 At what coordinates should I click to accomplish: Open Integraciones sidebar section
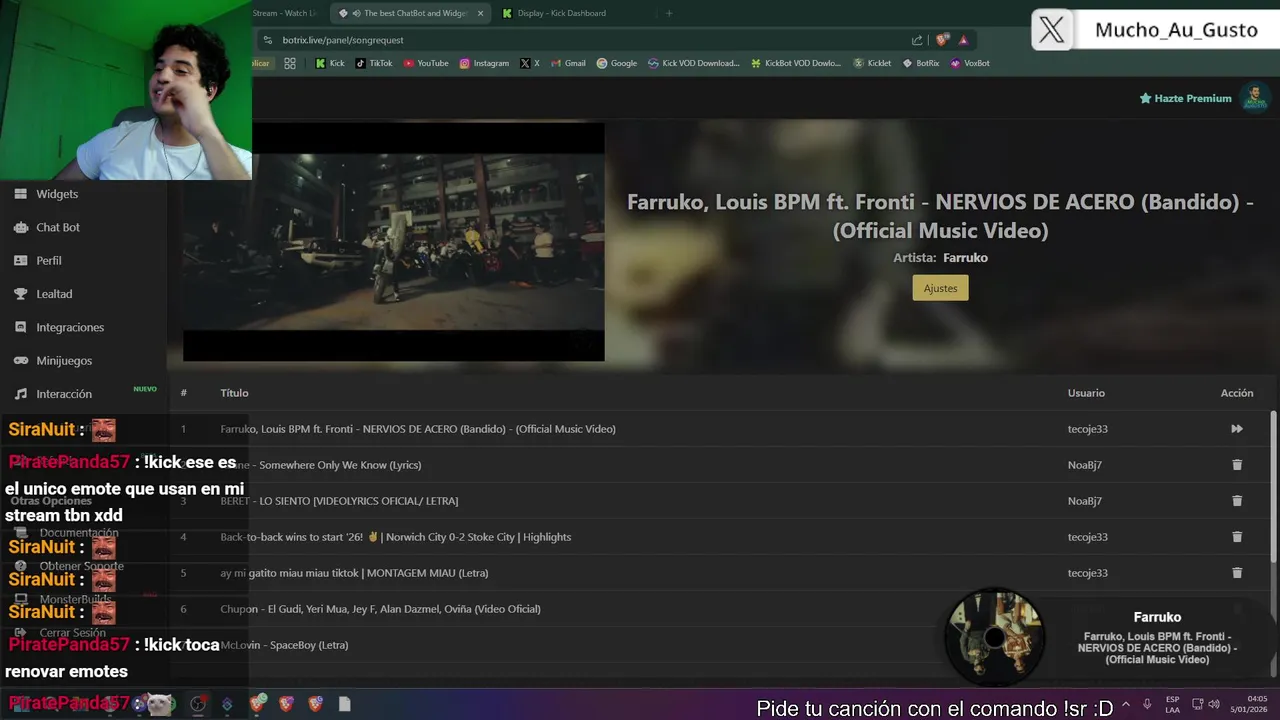tap(70, 327)
